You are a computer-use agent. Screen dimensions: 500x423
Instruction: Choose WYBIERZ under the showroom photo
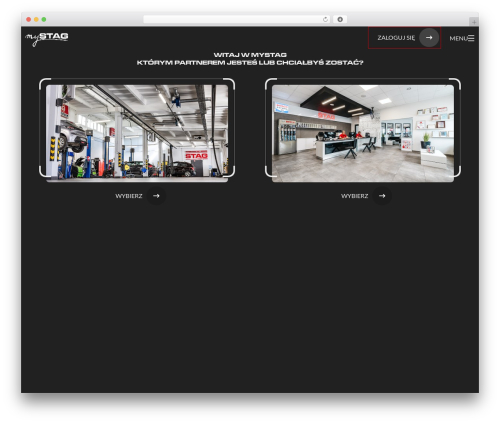click(x=355, y=196)
